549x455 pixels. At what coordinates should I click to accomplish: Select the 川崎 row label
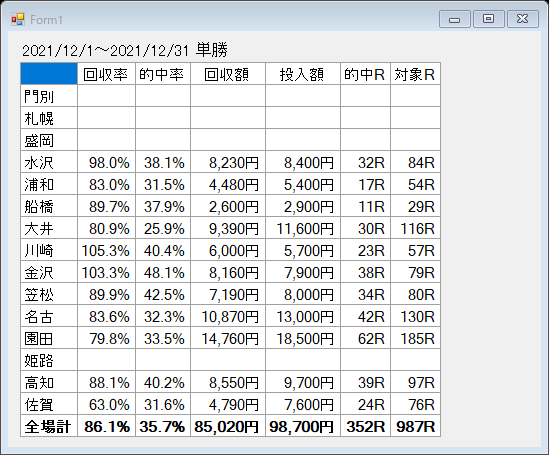pos(49,250)
